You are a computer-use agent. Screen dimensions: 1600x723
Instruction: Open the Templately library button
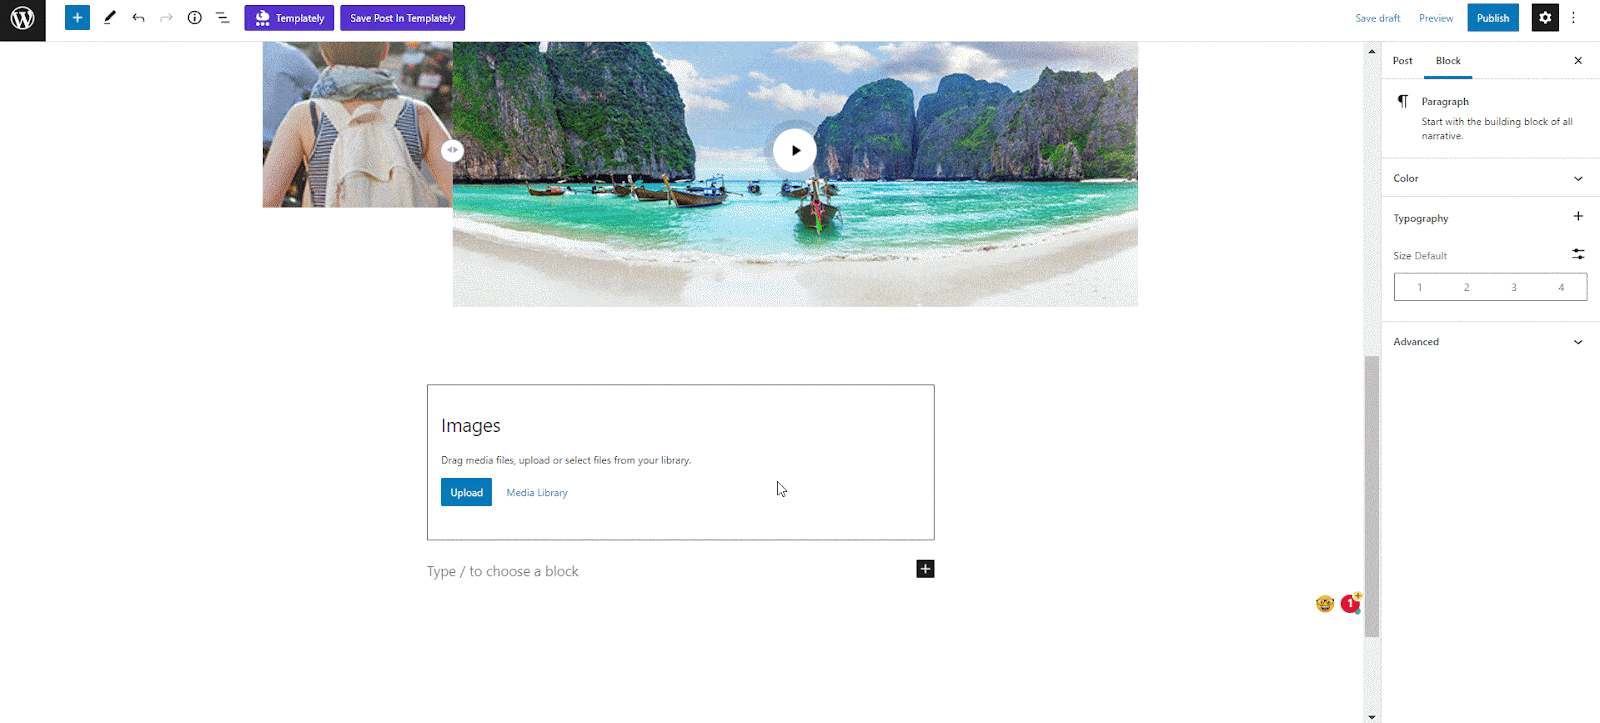click(289, 18)
